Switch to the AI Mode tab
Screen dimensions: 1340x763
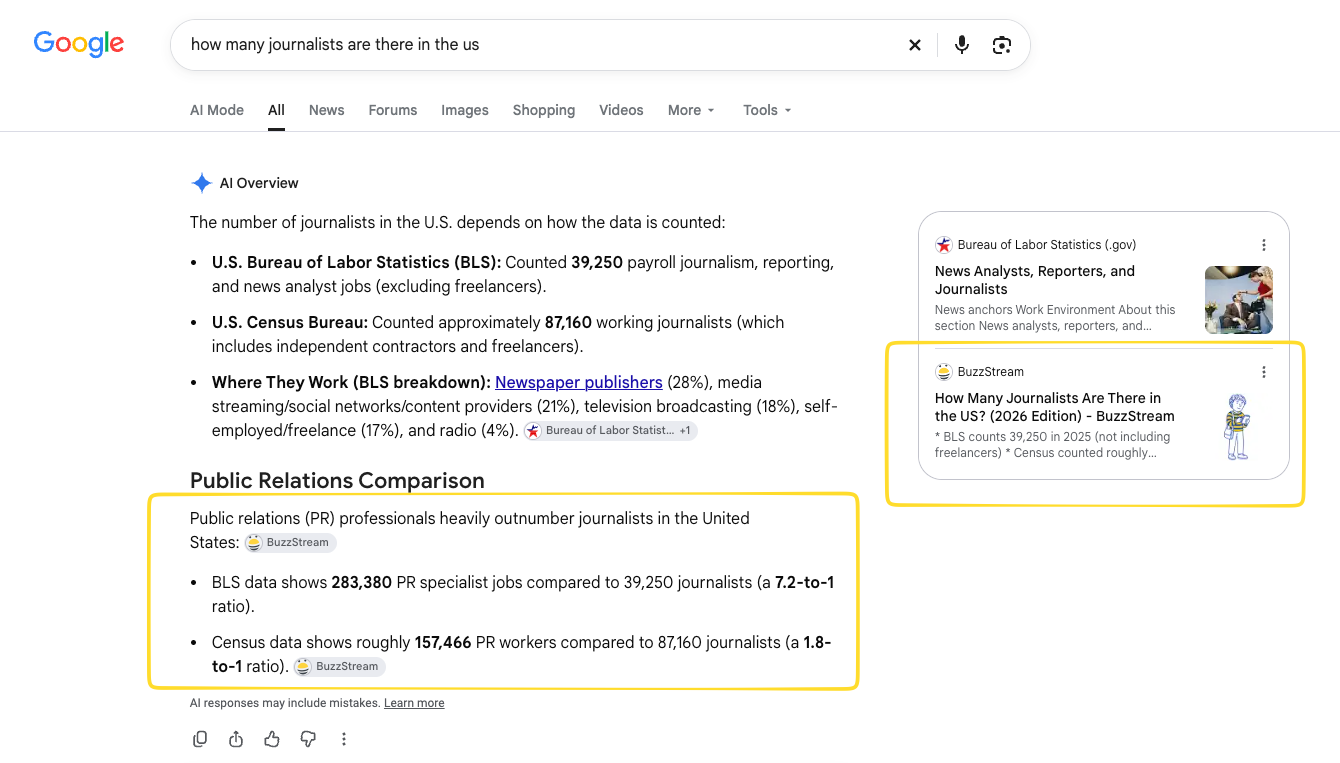[217, 110]
